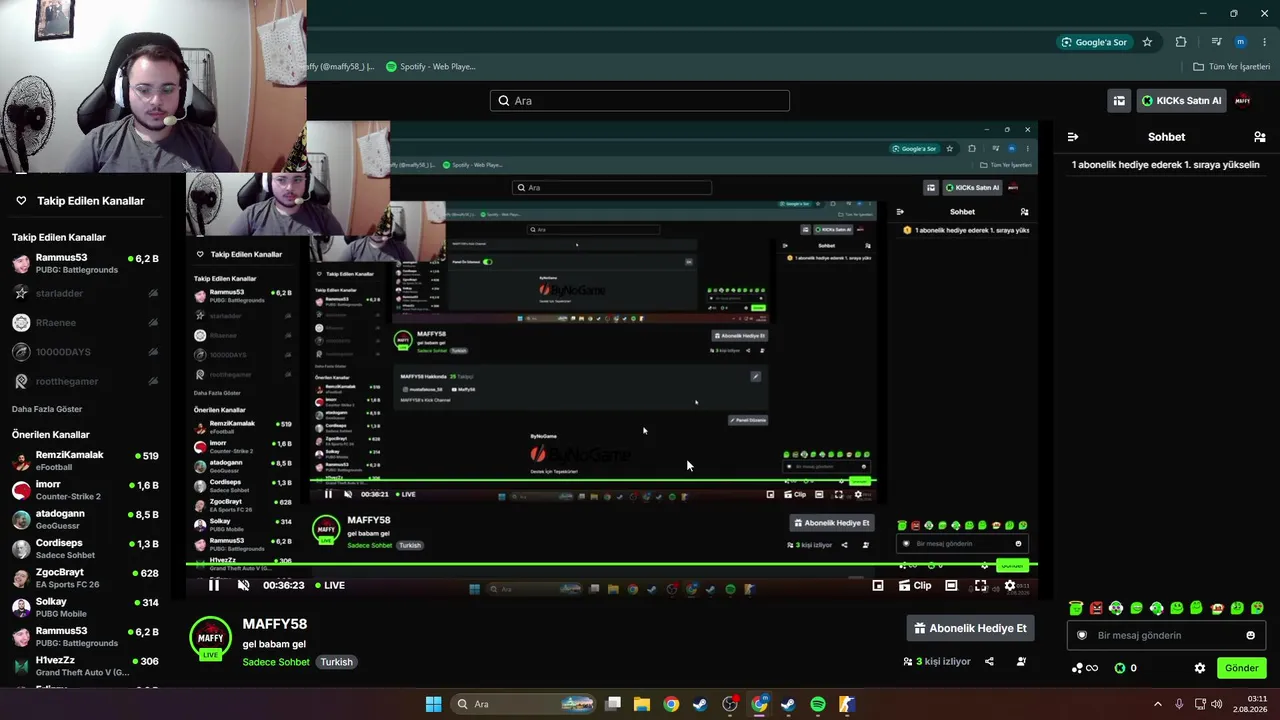Image resolution: width=1280 pixels, height=720 pixels.
Task: Open Spotify from the taskbar
Action: (817, 704)
